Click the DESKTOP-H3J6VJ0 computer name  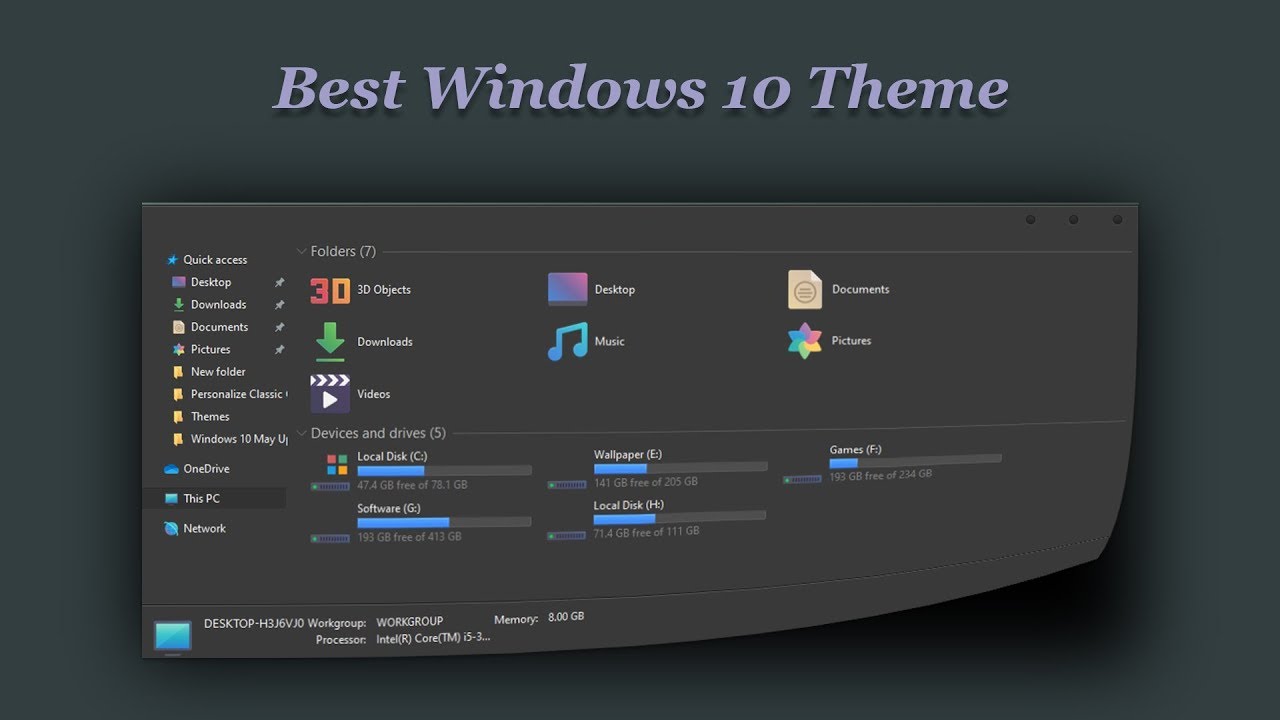coord(254,623)
